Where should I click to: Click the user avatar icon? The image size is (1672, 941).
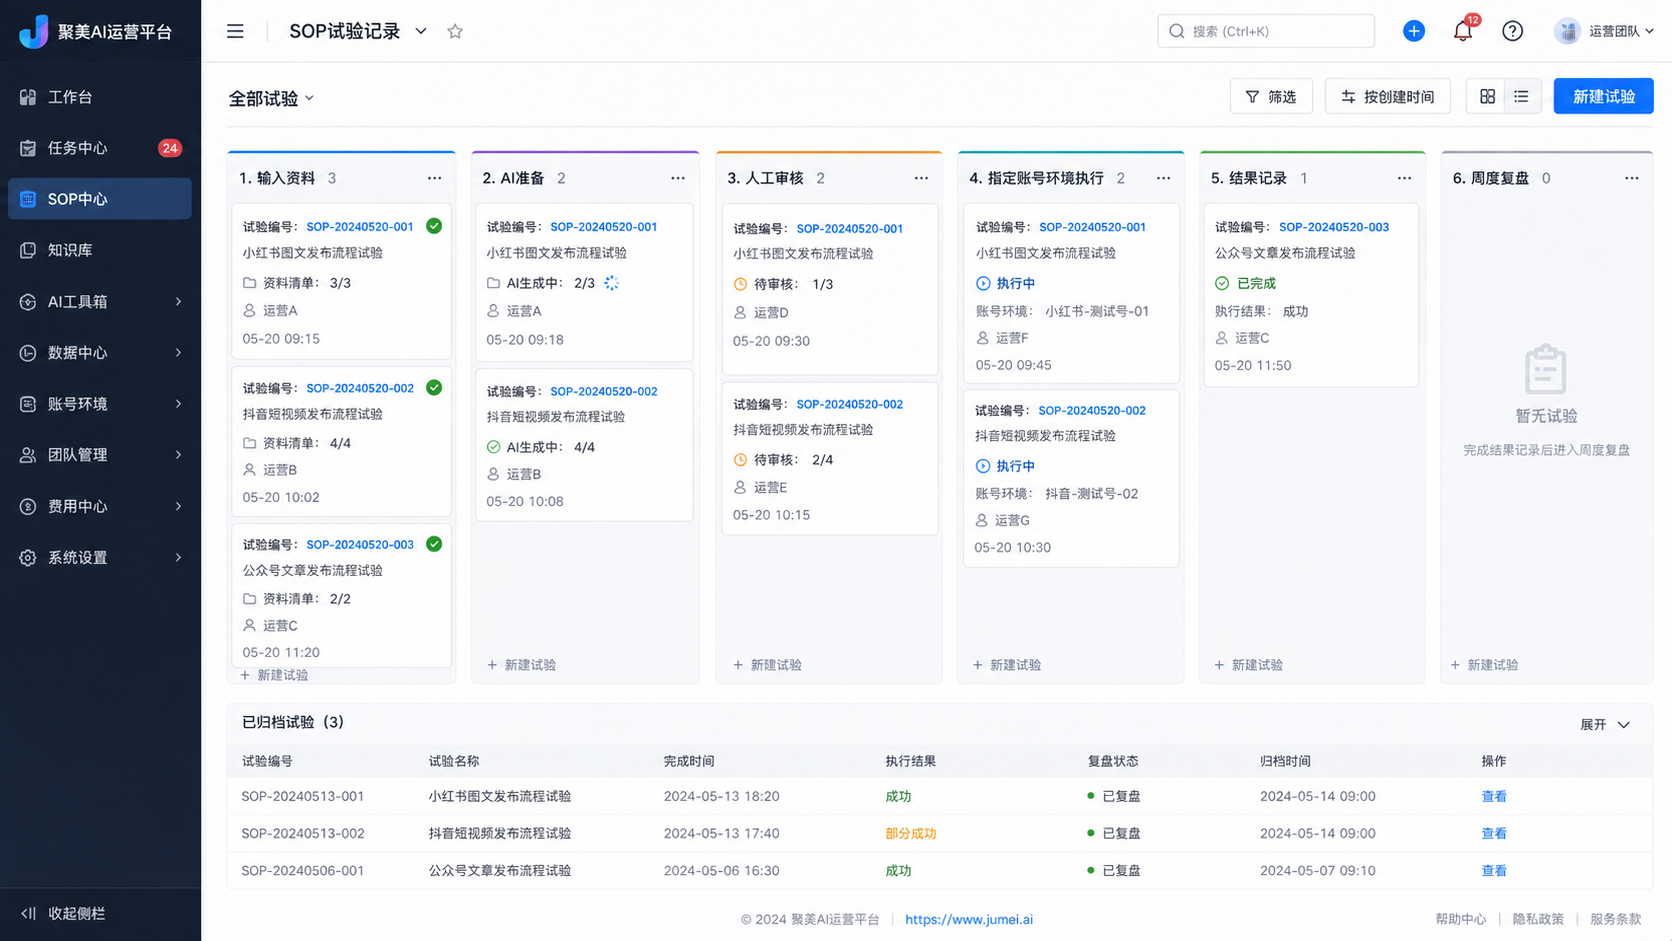(1567, 31)
